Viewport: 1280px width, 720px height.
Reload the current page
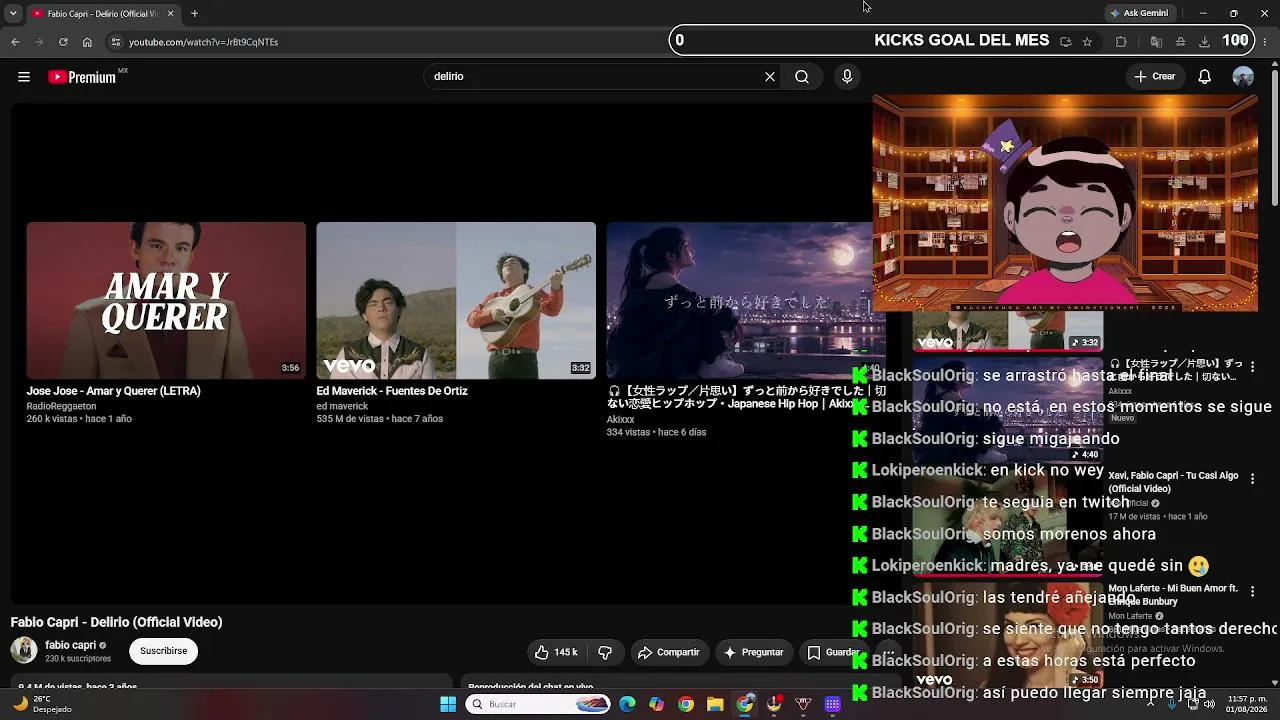click(x=63, y=42)
